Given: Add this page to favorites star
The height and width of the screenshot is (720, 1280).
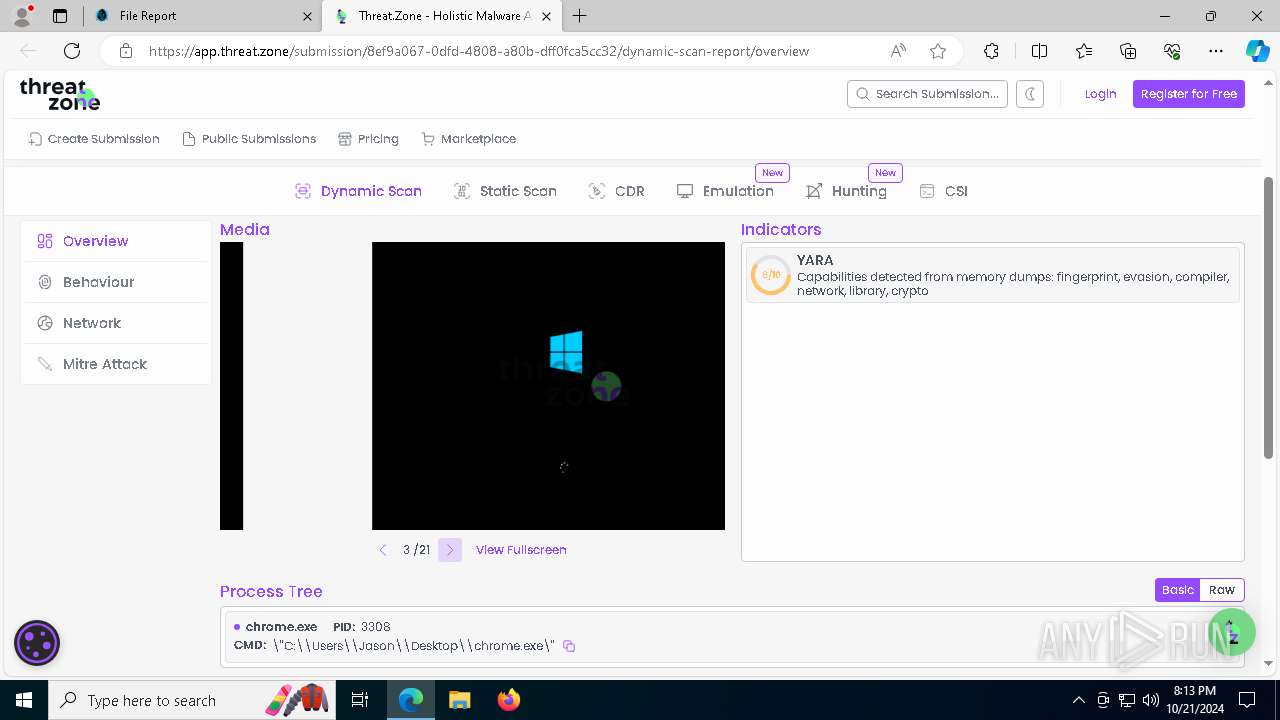Looking at the screenshot, I should tap(938, 51).
